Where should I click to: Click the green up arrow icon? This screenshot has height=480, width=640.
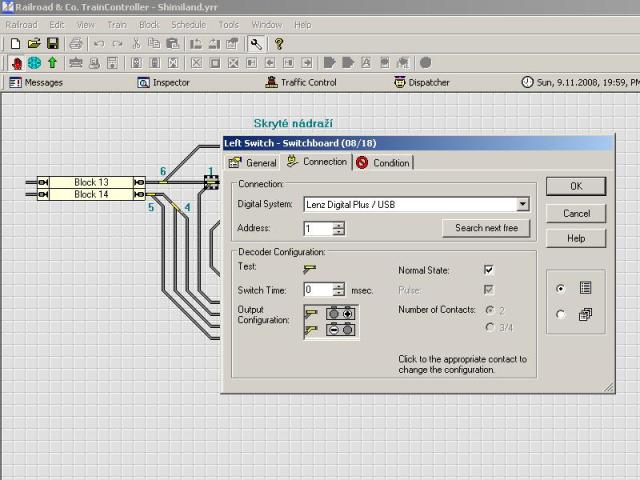click(52, 63)
